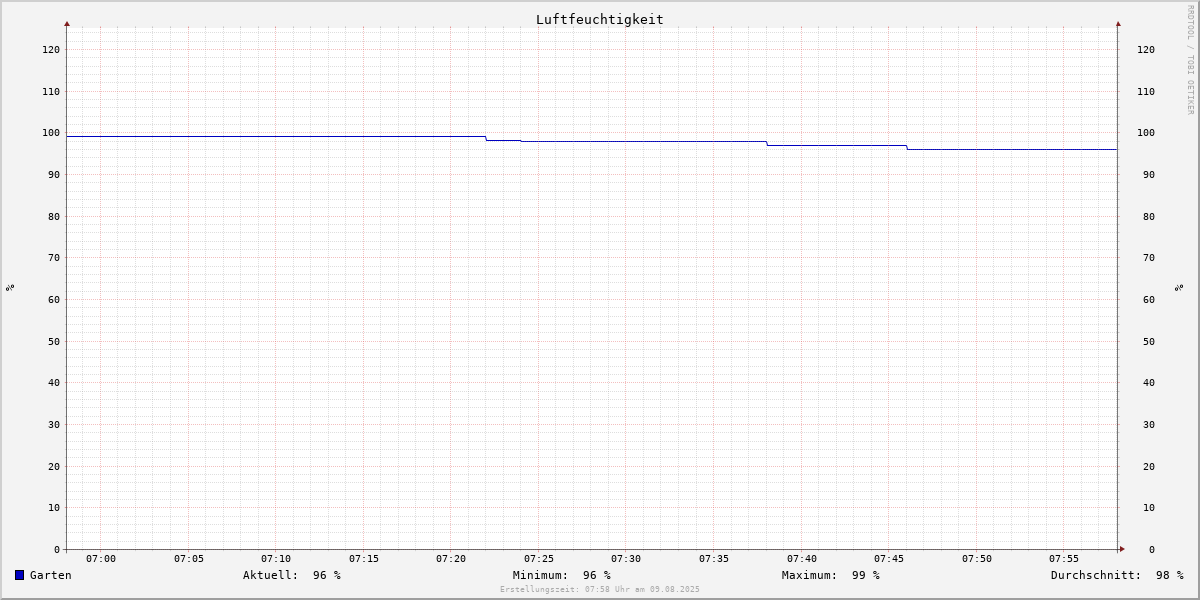Click the 07:20 time axis label
1200x600 pixels.
[451, 558]
